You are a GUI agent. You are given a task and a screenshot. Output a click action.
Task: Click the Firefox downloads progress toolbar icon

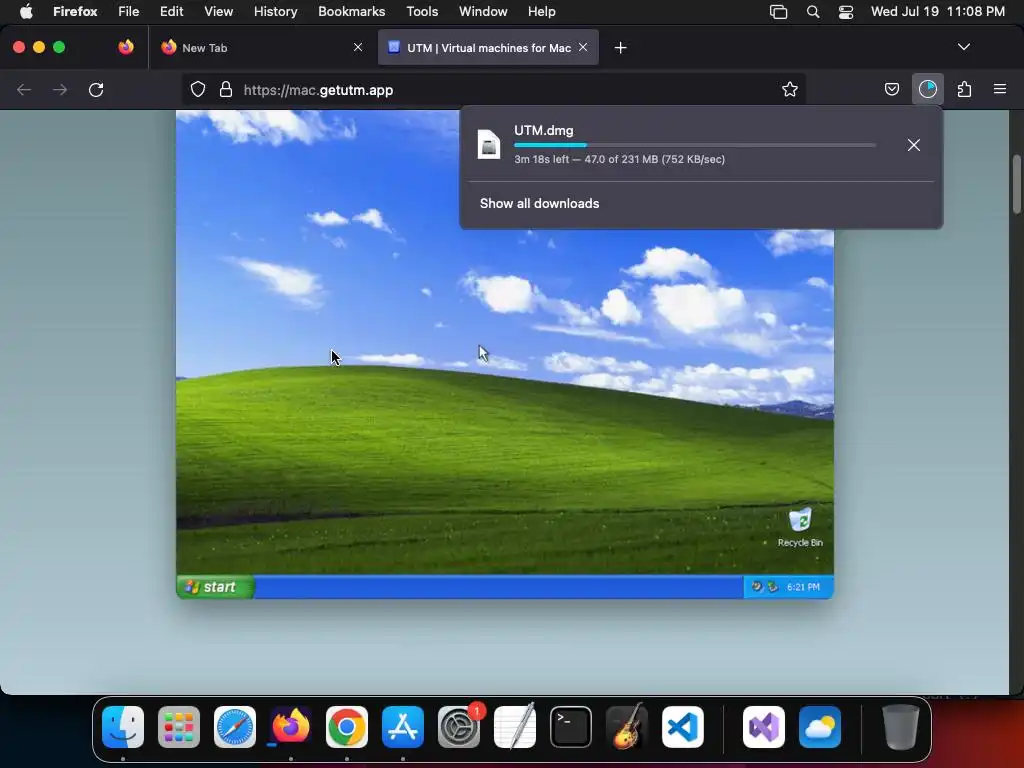(927, 89)
